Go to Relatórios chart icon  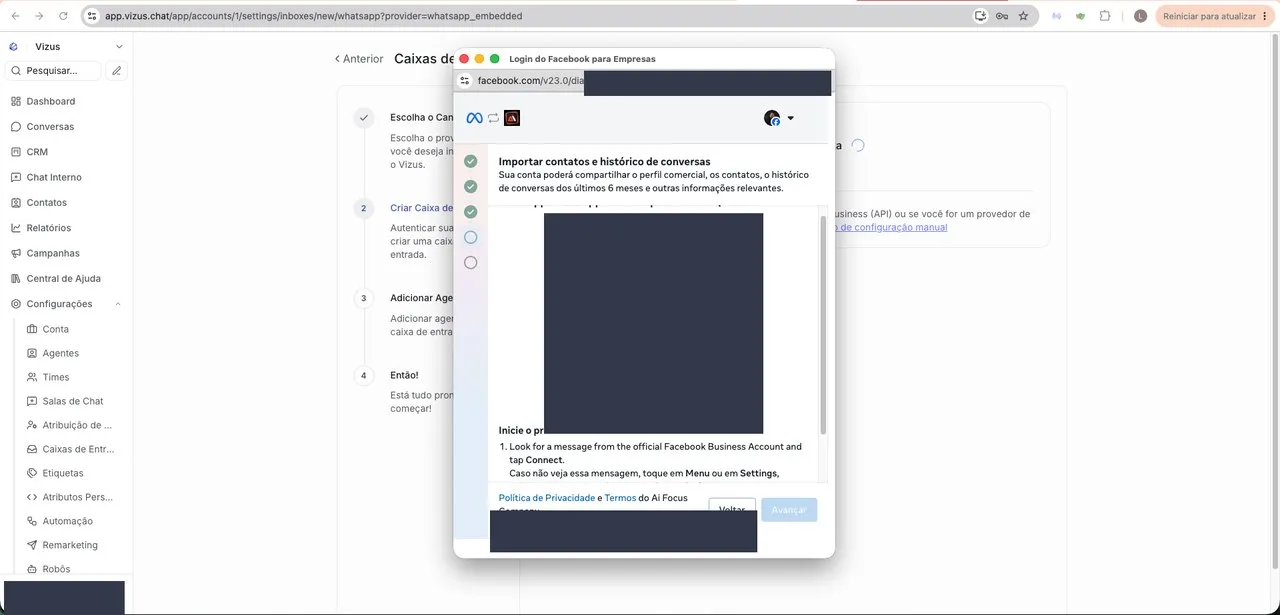click(x=16, y=228)
